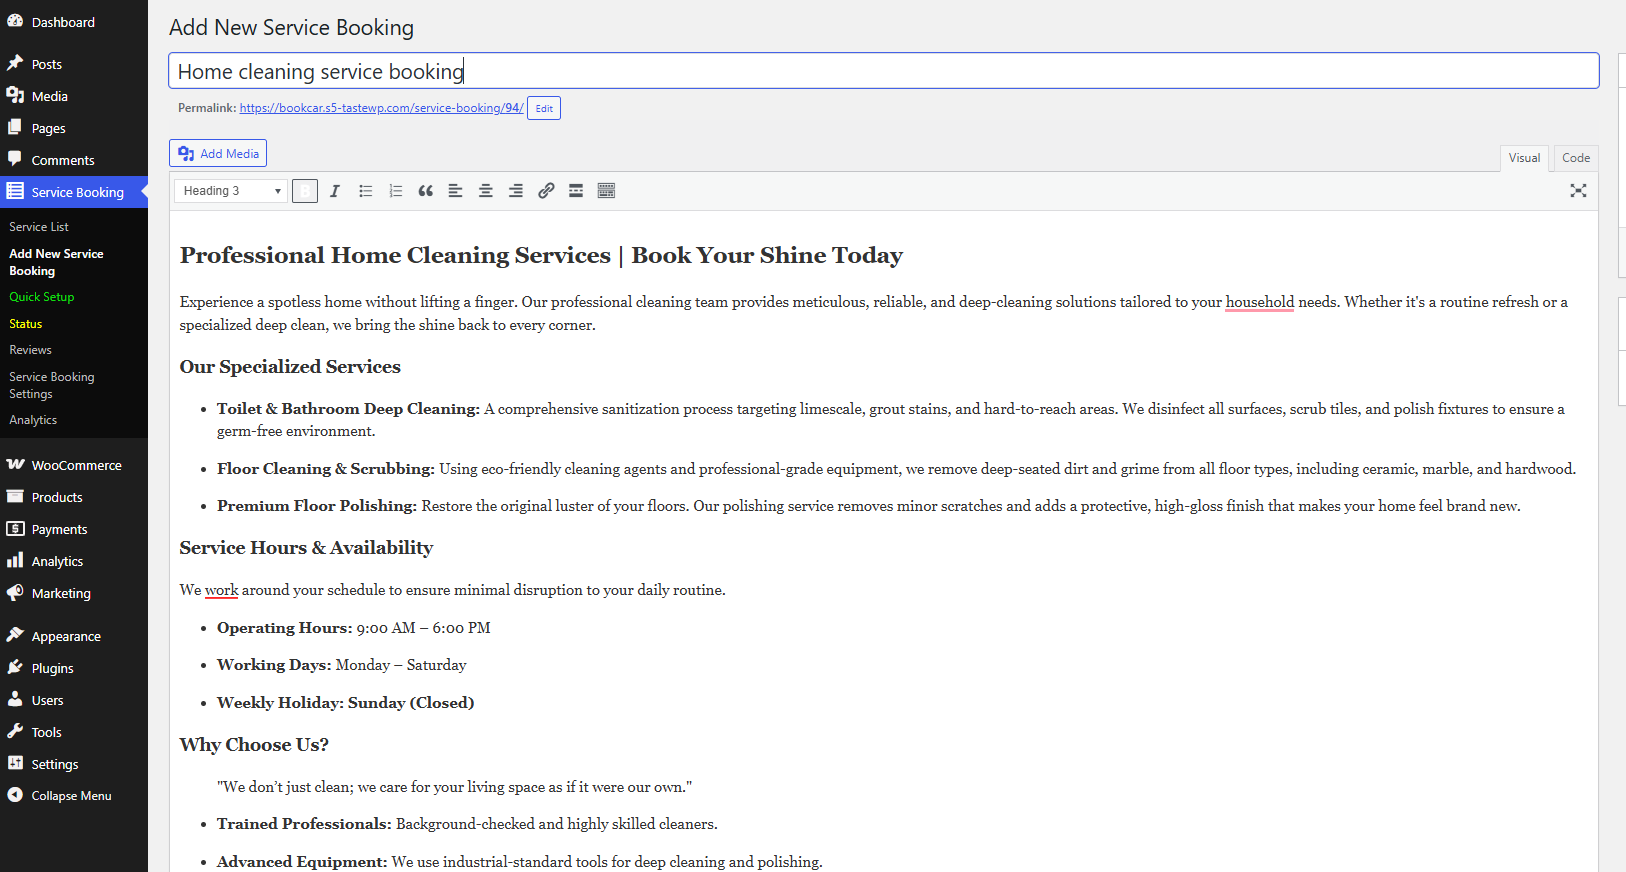Toggle bold formatting in editor toolbar
This screenshot has width=1626, height=872.
pyautogui.click(x=305, y=191)
